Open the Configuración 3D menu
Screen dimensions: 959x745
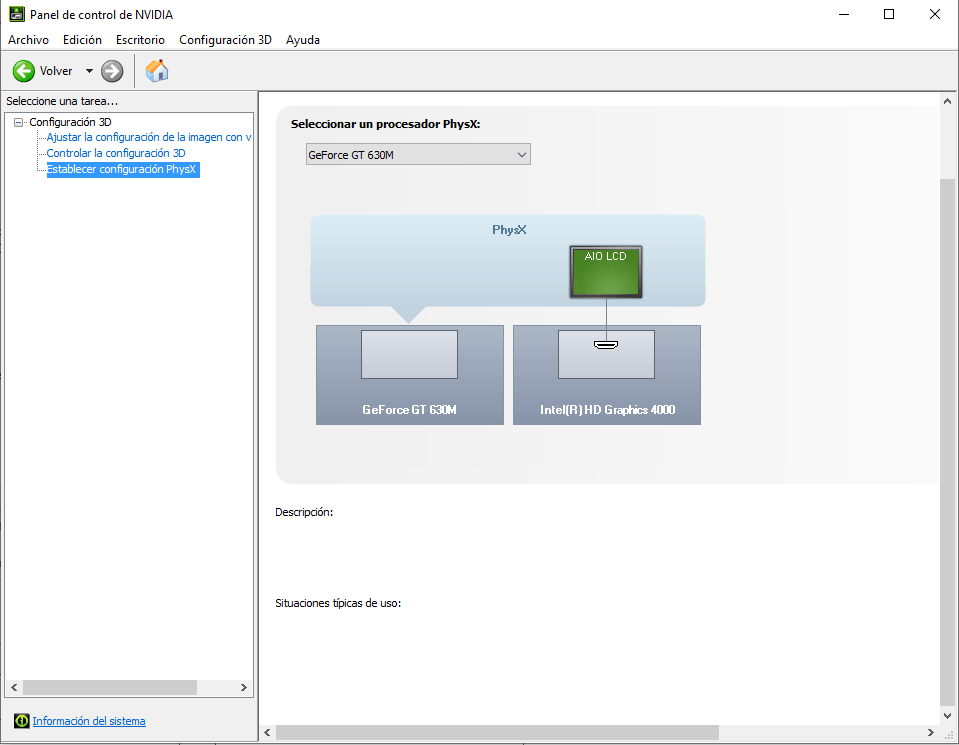click(x=225, y=40)
